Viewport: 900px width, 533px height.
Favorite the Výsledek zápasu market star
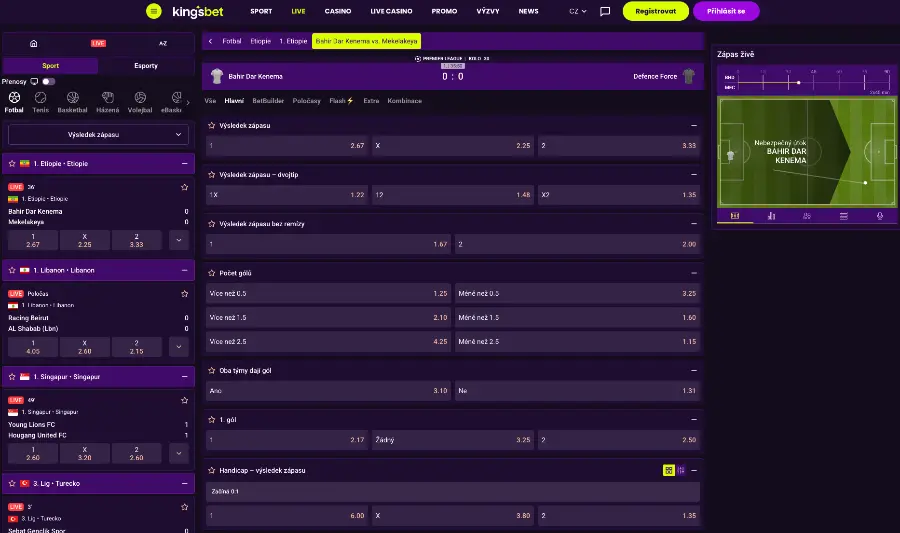click(211, 125)
